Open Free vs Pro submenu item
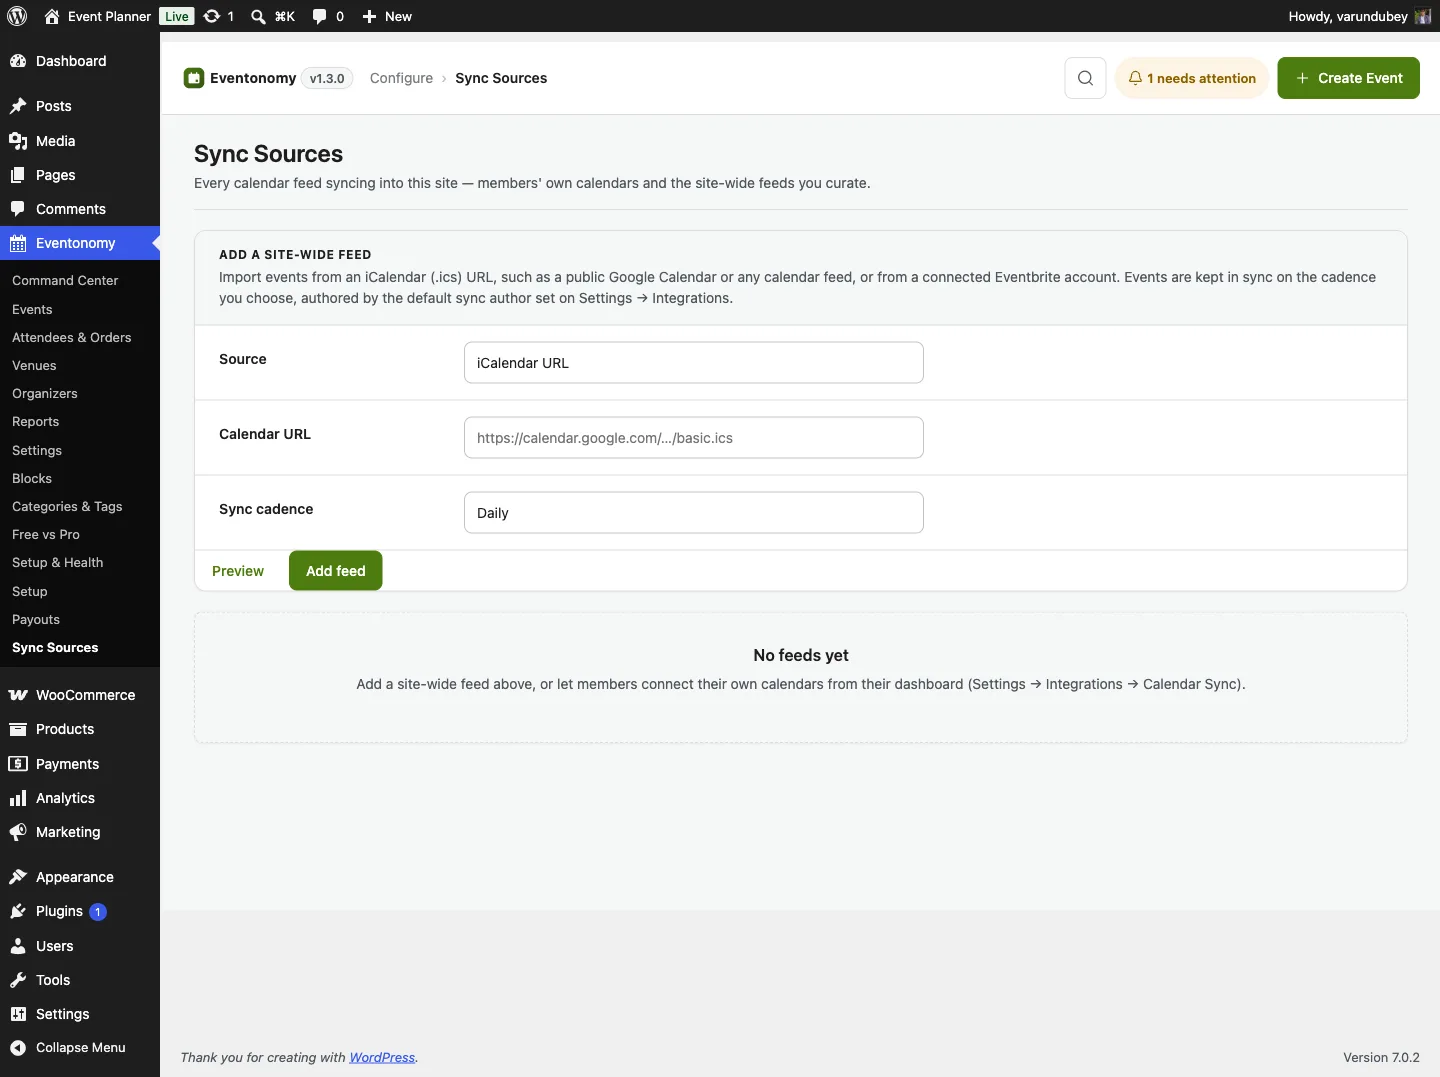This screenshot has height=1077, width=1440. click(x=46, y=535)
